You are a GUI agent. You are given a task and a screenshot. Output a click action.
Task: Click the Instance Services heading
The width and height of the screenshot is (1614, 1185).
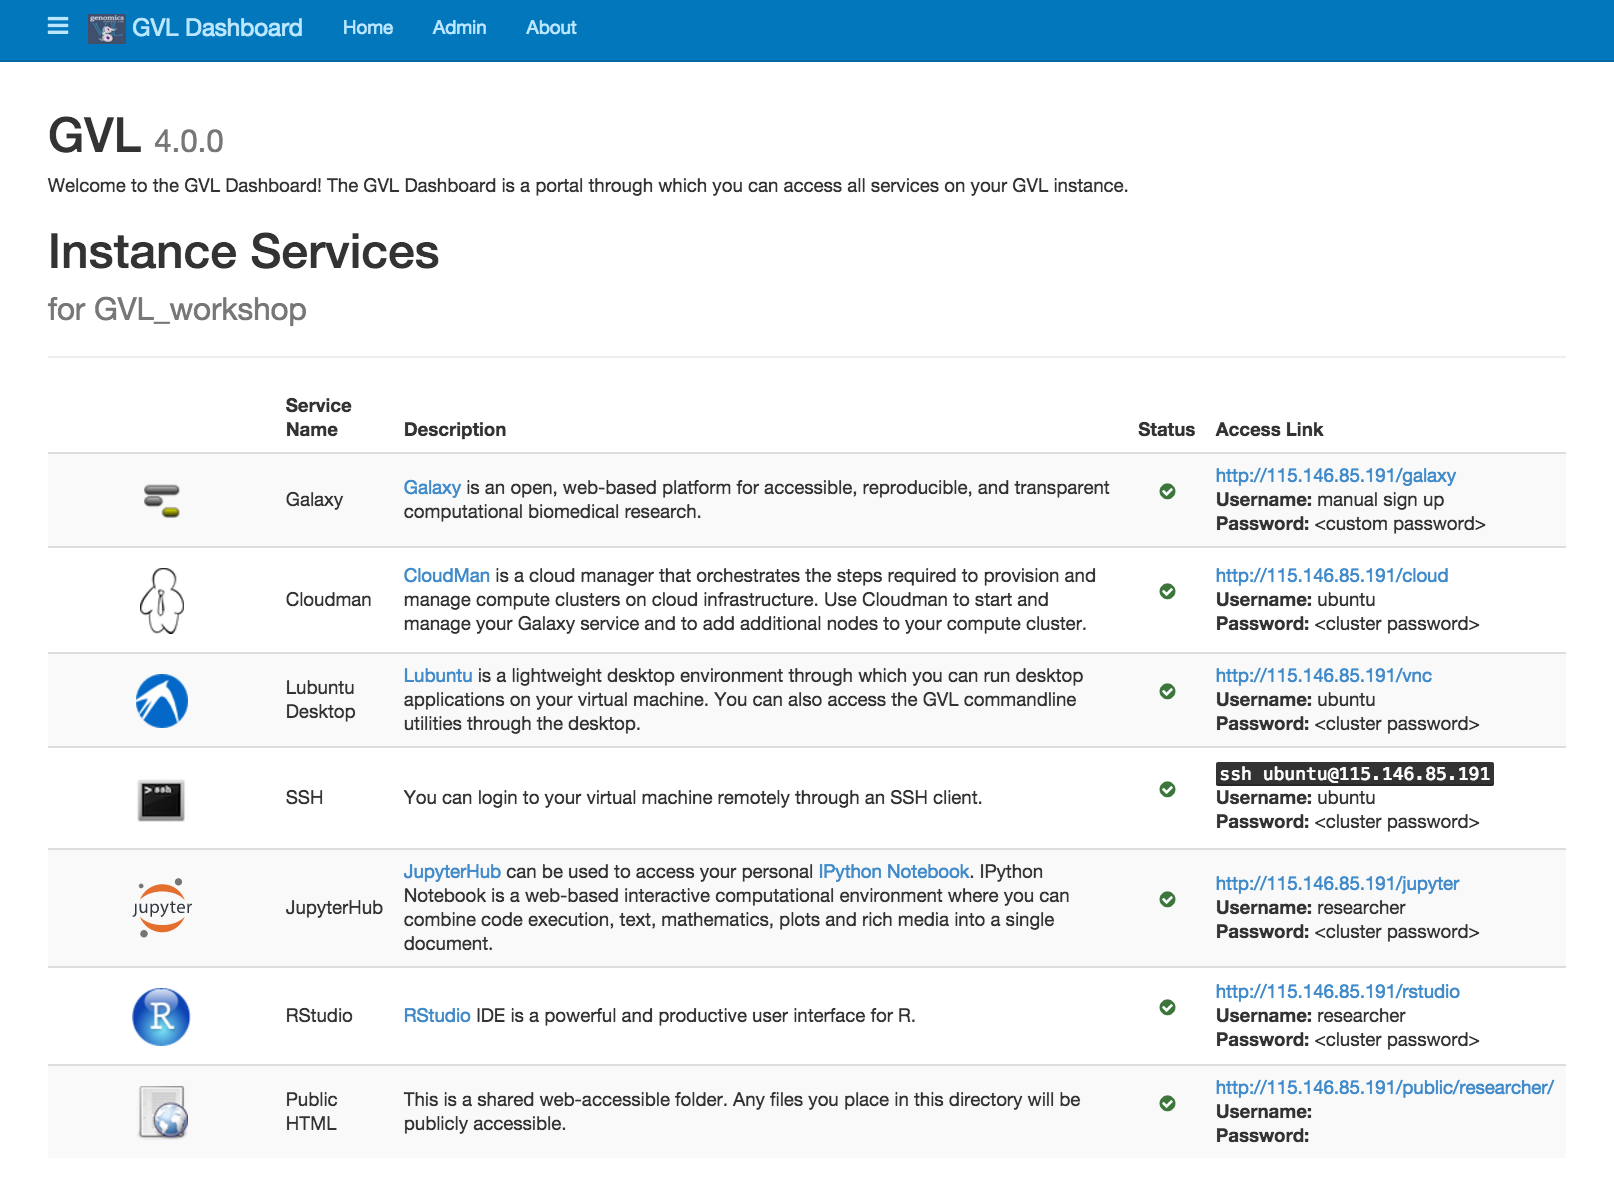tap(243, 251)
